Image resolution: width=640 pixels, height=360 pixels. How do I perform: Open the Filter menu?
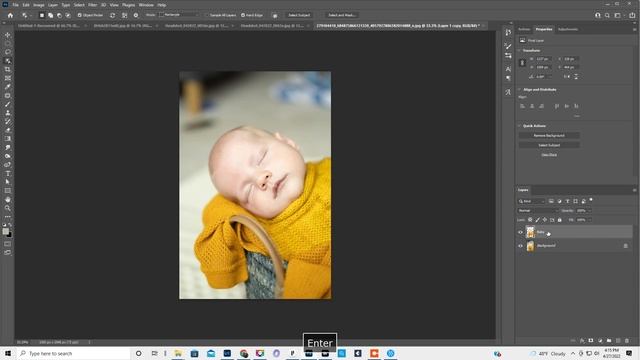click(93, 5)
